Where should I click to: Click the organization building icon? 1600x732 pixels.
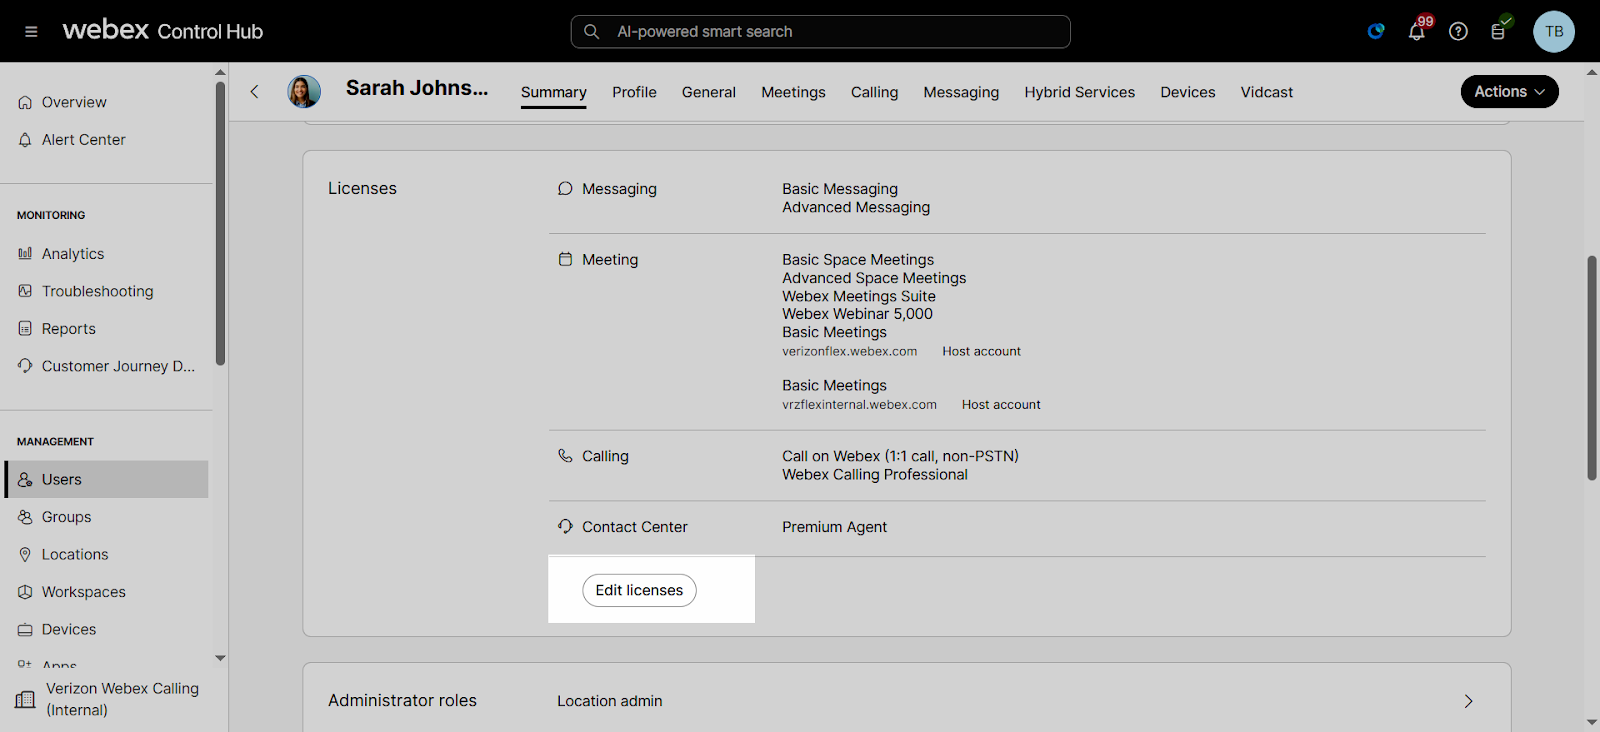pyautogui.click(x=25, y=700)
